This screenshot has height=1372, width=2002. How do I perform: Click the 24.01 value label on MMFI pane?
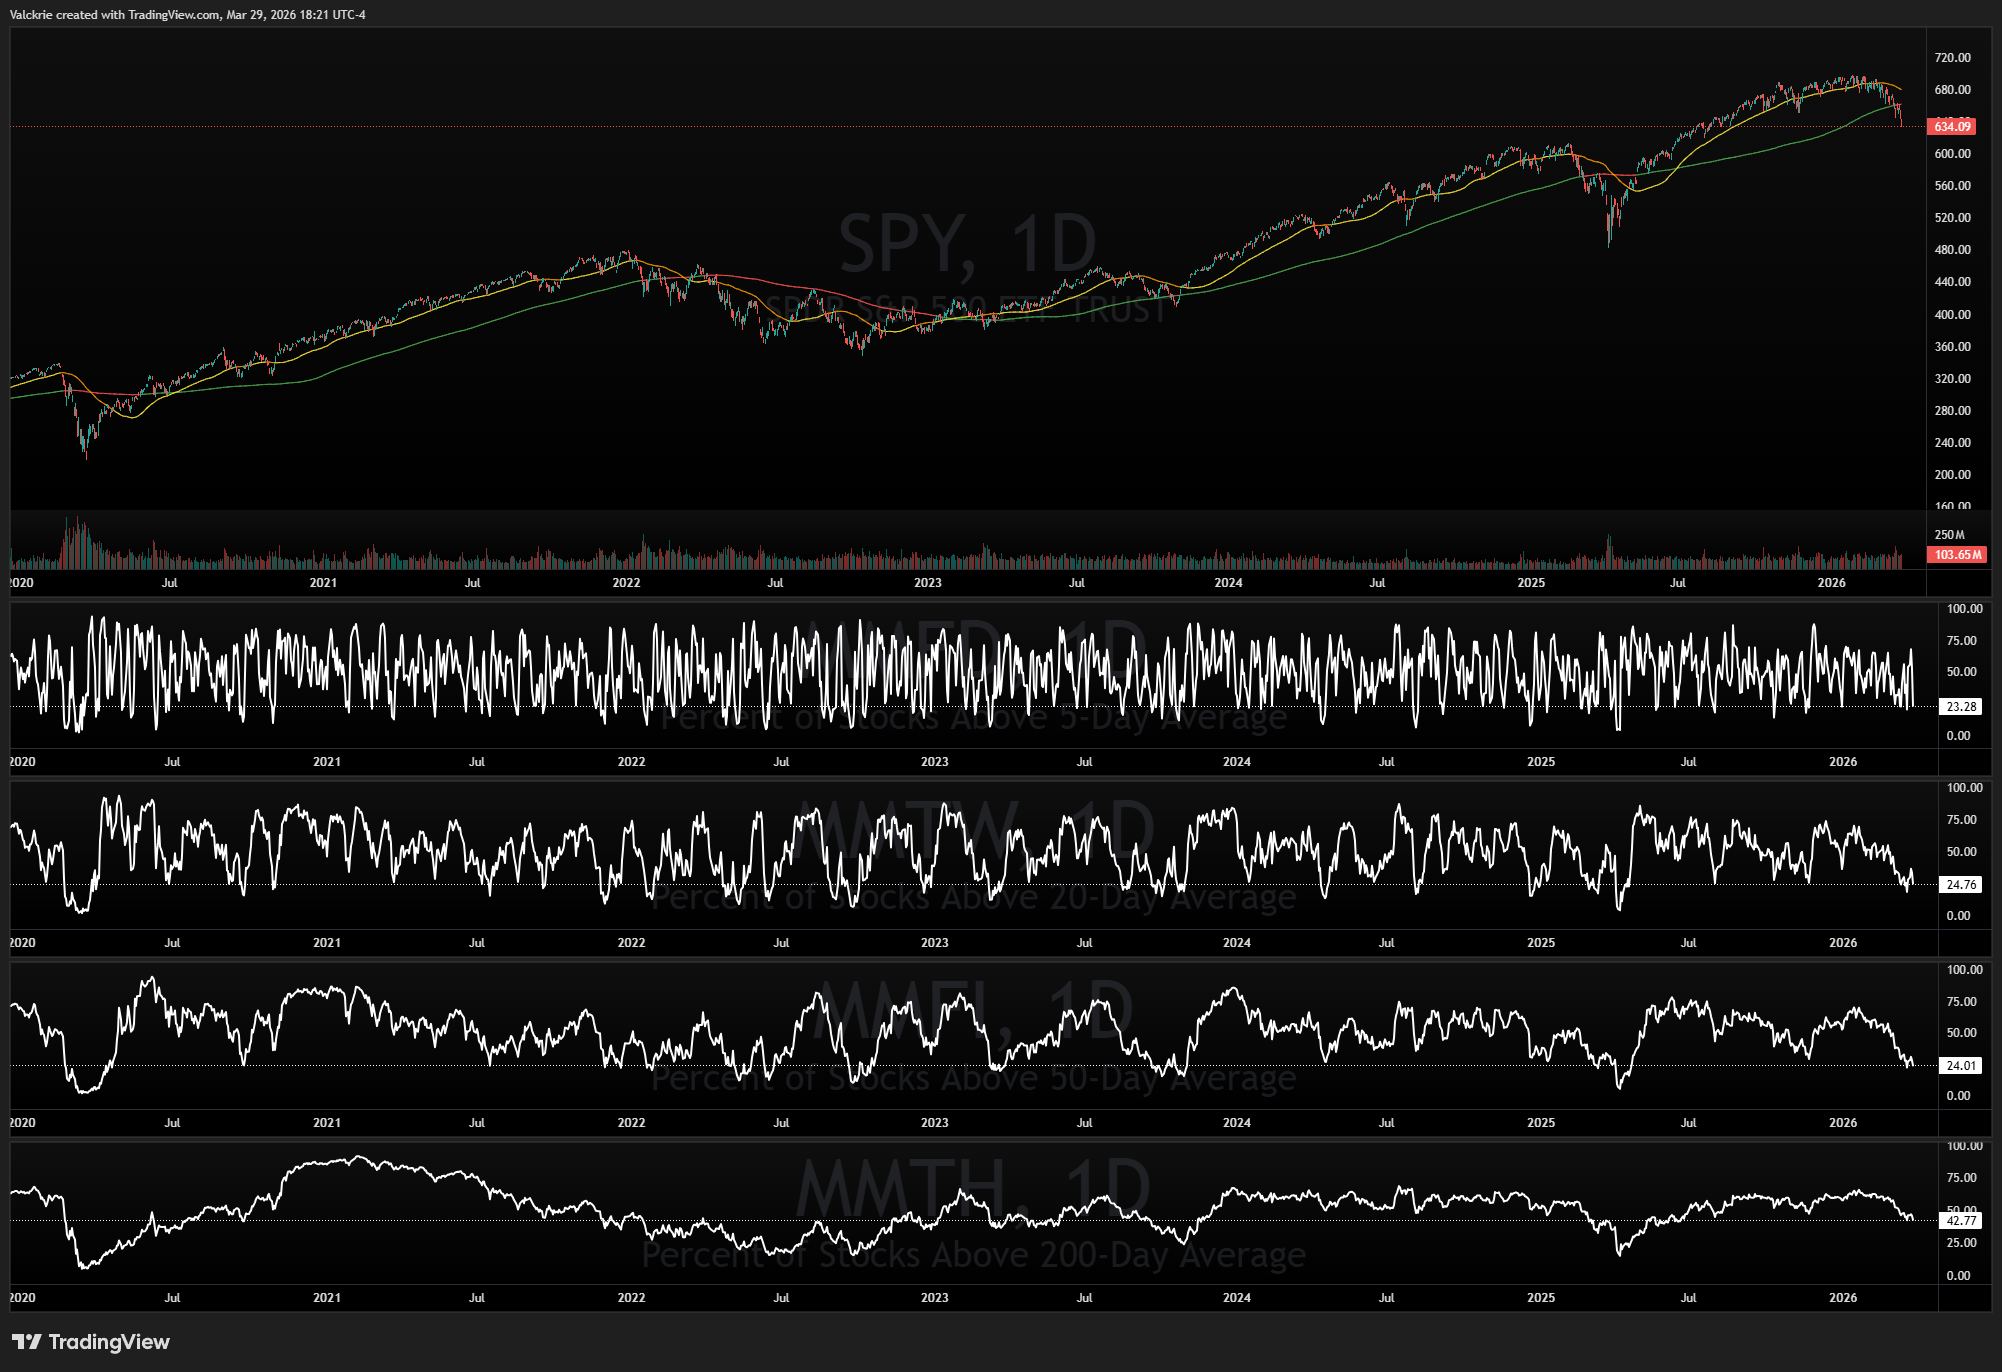(1960, 1066)
